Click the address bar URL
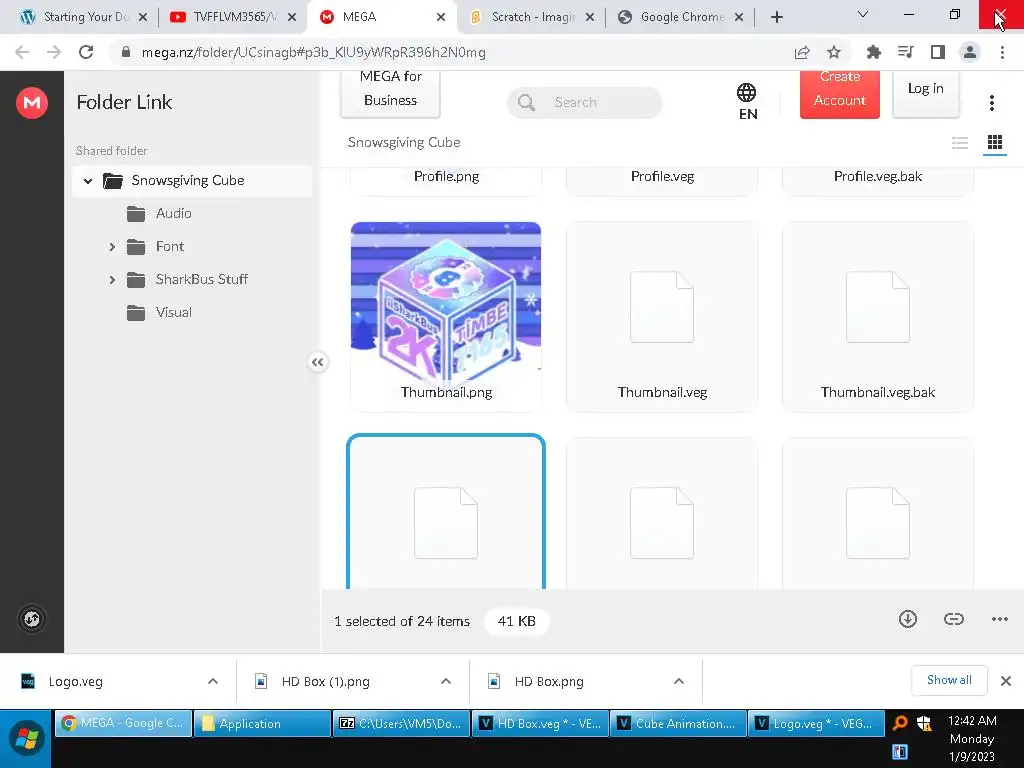Screen dimensions: 1024x768 click(313, 52)
